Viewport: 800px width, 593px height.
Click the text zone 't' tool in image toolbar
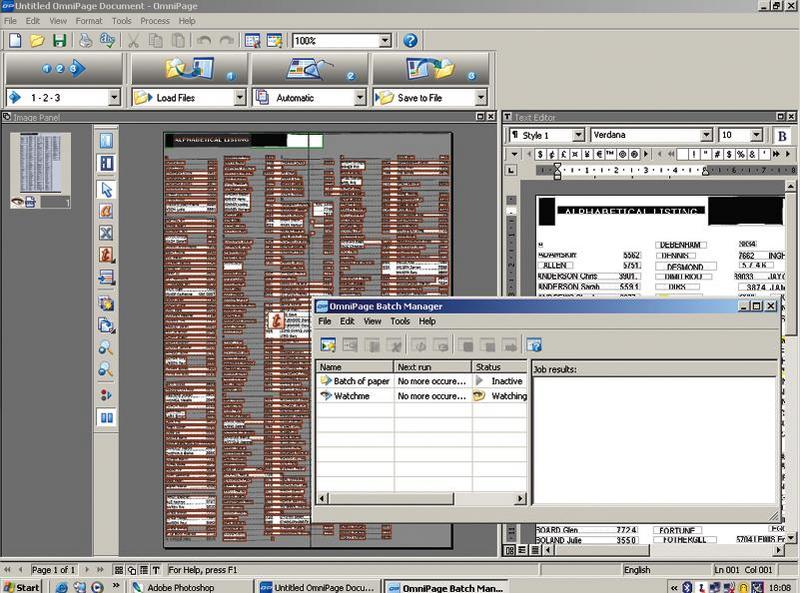(106, 255)
